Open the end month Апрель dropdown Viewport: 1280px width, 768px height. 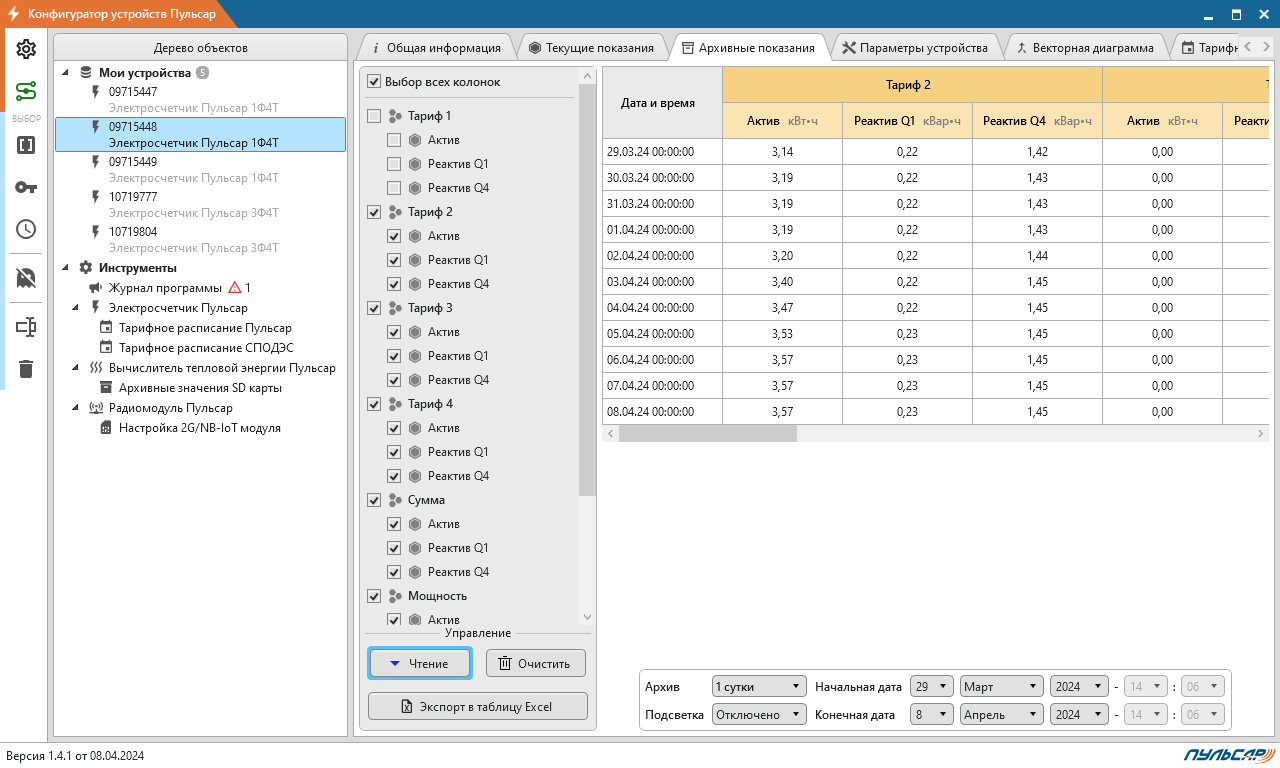pos(1002,715)
